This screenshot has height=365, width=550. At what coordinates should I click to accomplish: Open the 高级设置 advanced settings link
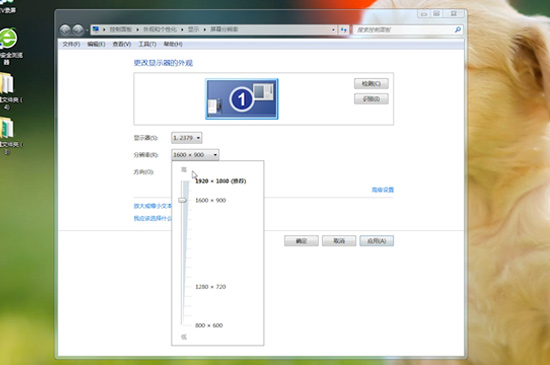[383, 190]
